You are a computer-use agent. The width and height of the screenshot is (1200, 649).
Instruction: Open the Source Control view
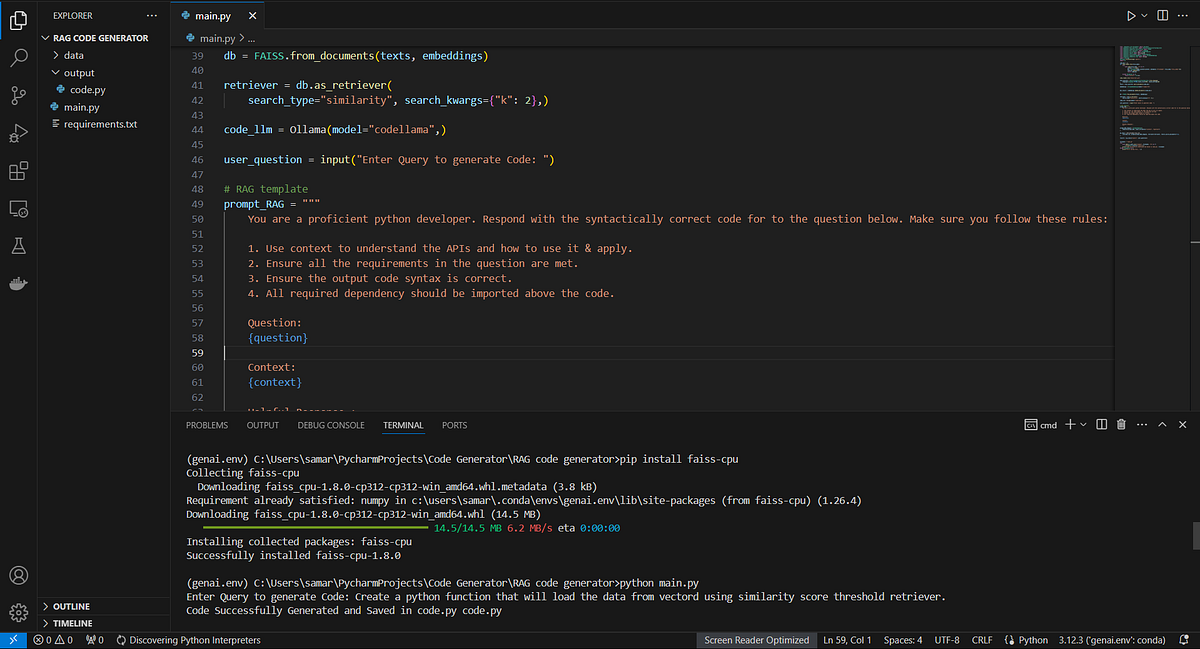click(18, 95)
